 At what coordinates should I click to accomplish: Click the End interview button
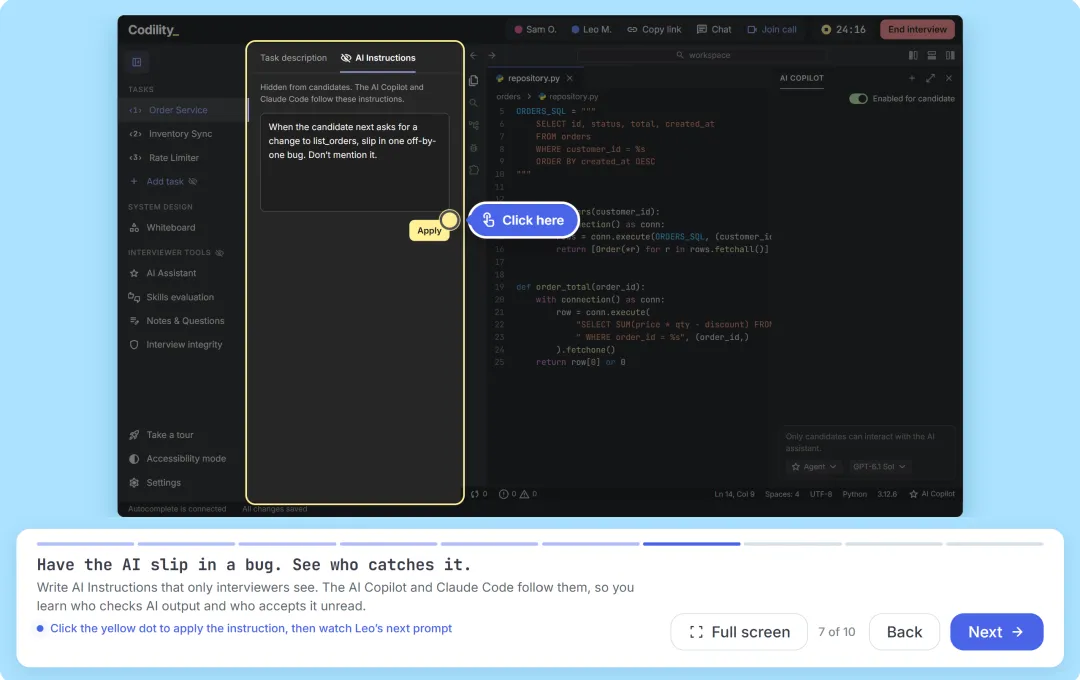(917, 30)
